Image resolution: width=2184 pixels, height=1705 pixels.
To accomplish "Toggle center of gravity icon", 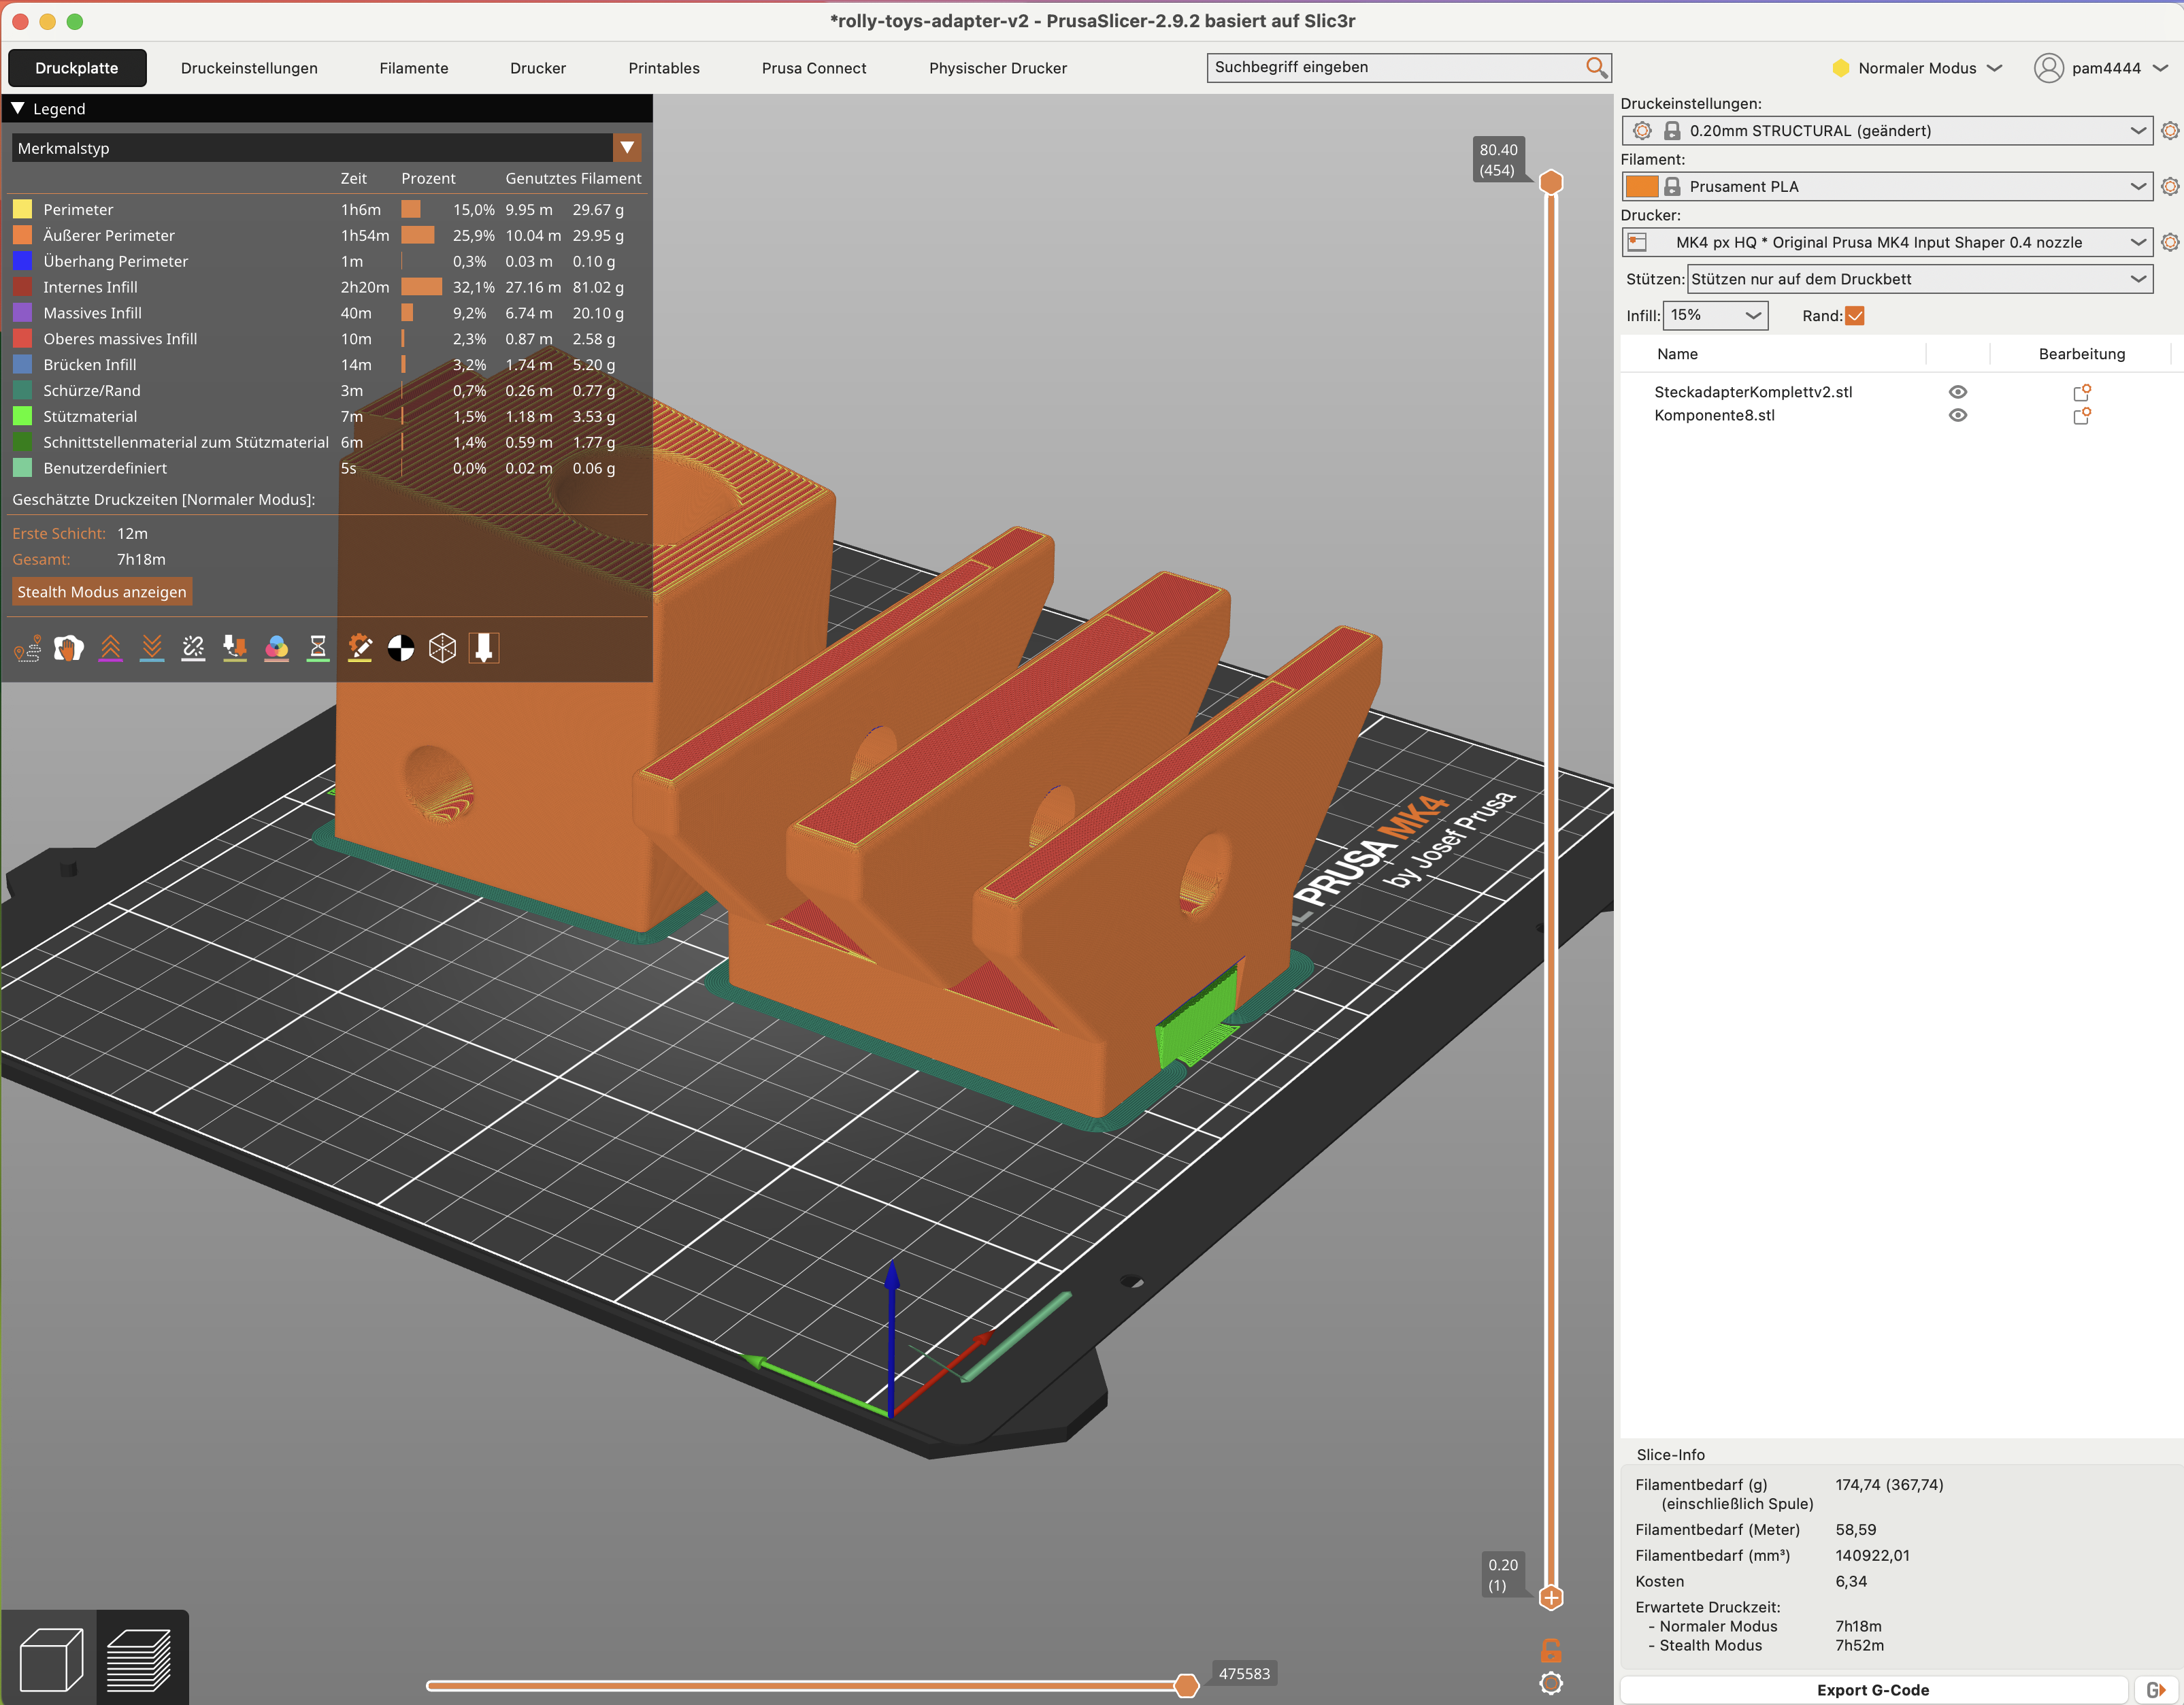I will click(x=401, y=649).
